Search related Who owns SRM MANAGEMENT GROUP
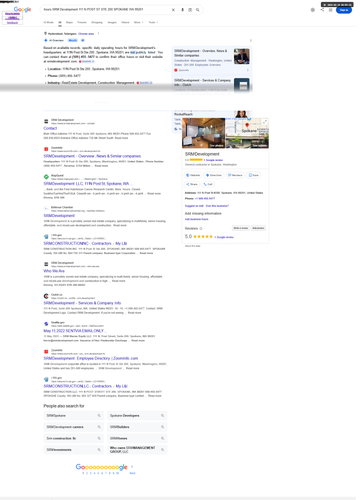Viewport: 360px width, 500px height. [x=137, y=450]
